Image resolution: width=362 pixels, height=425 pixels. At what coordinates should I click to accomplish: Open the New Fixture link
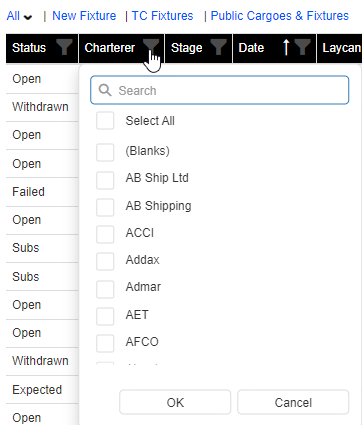(84, 16)
